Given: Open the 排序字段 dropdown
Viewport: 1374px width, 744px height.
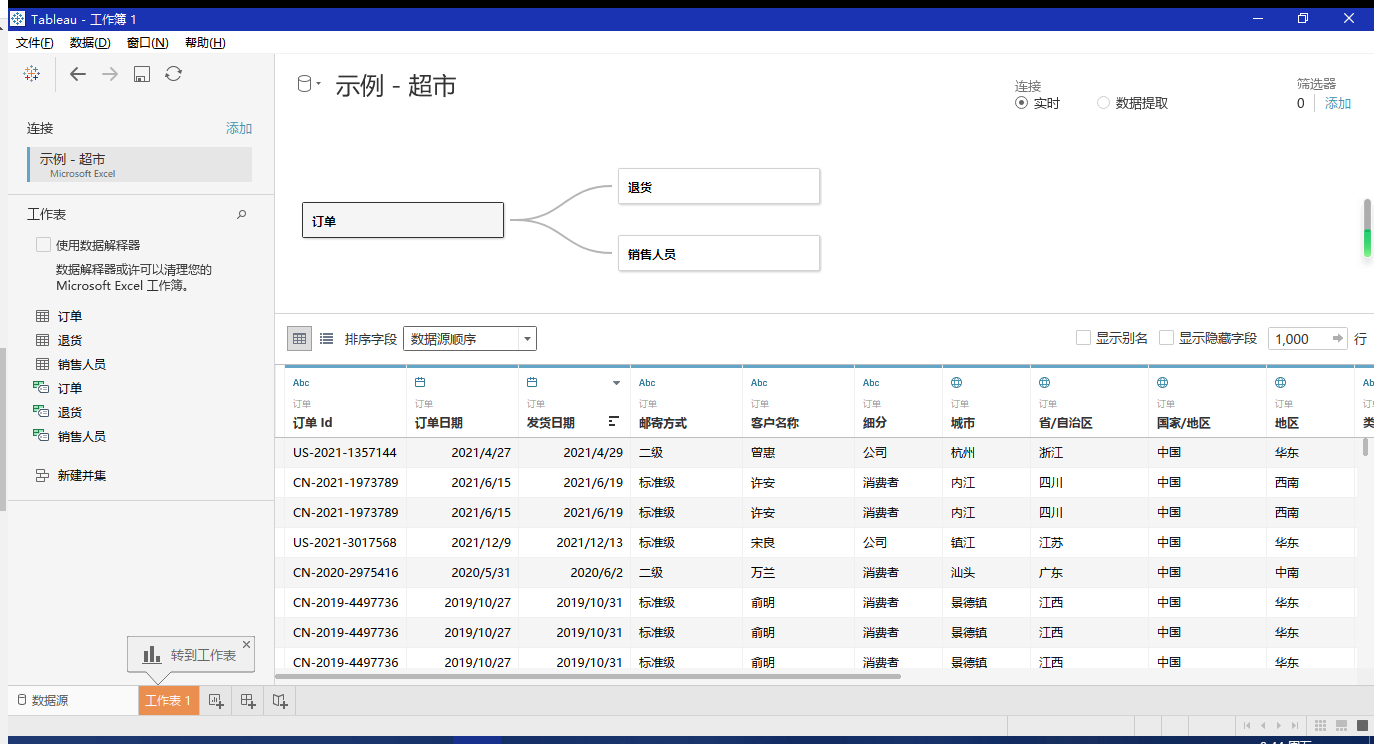Looking at the screenshot, I should click(469, 338).
